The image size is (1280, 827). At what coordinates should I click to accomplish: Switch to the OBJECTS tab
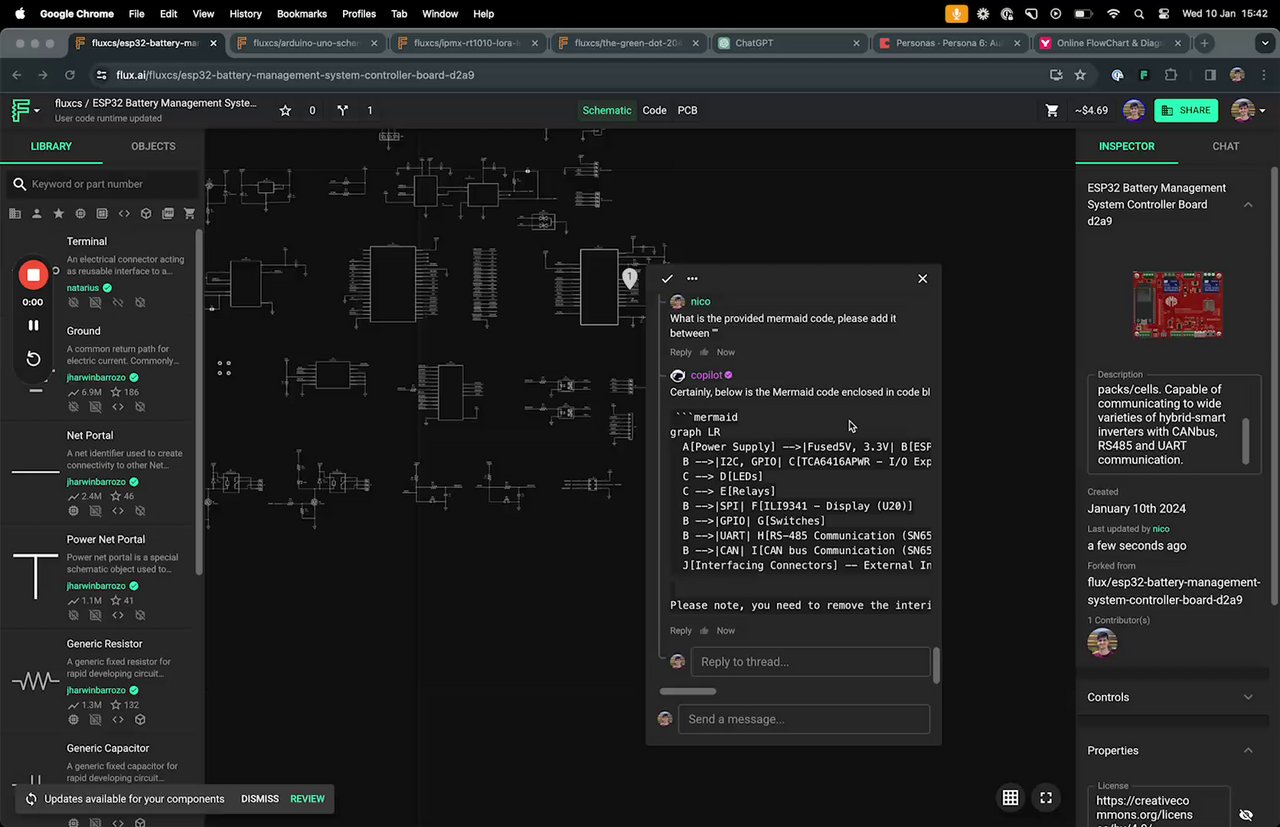click(153, 146)
